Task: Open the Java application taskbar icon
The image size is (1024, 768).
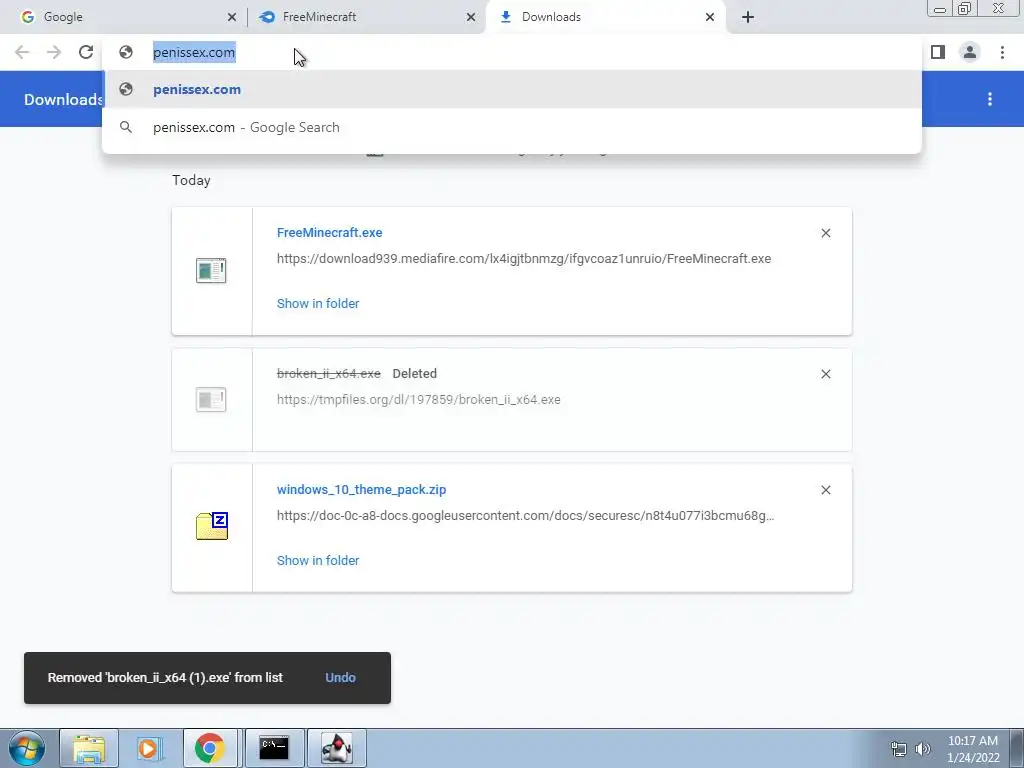Action: (x=337, y=748)
